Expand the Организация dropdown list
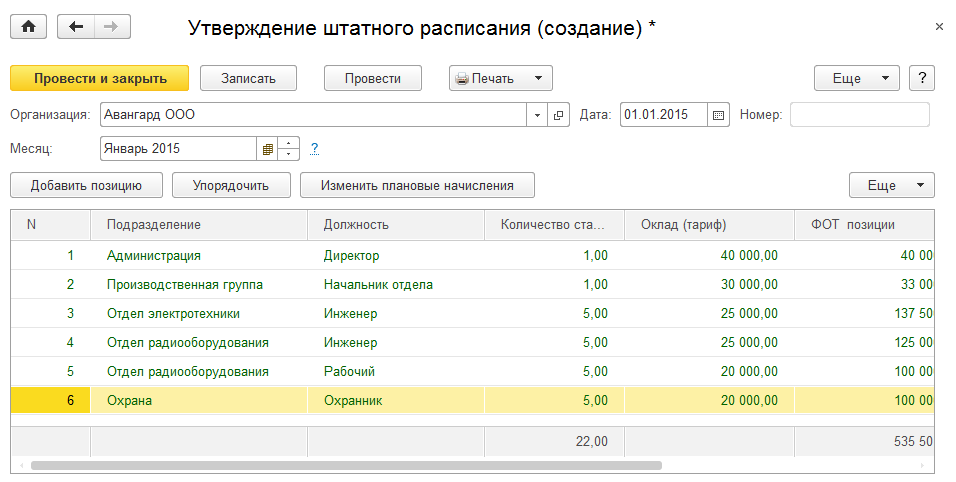This screenshot has width=956, height=482. (538, 115)
